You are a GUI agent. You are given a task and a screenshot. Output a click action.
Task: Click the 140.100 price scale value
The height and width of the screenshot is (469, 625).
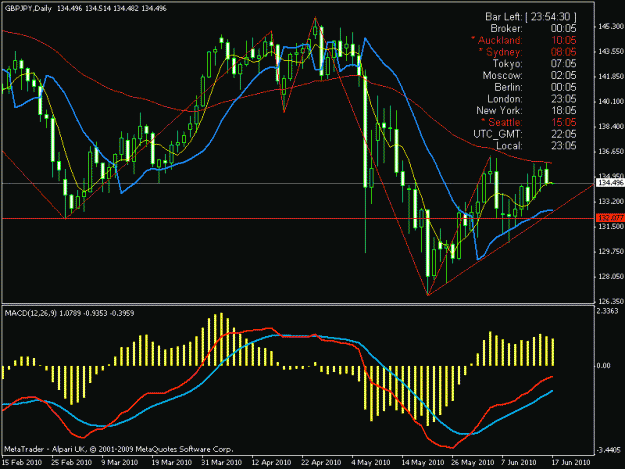[611, 102]
